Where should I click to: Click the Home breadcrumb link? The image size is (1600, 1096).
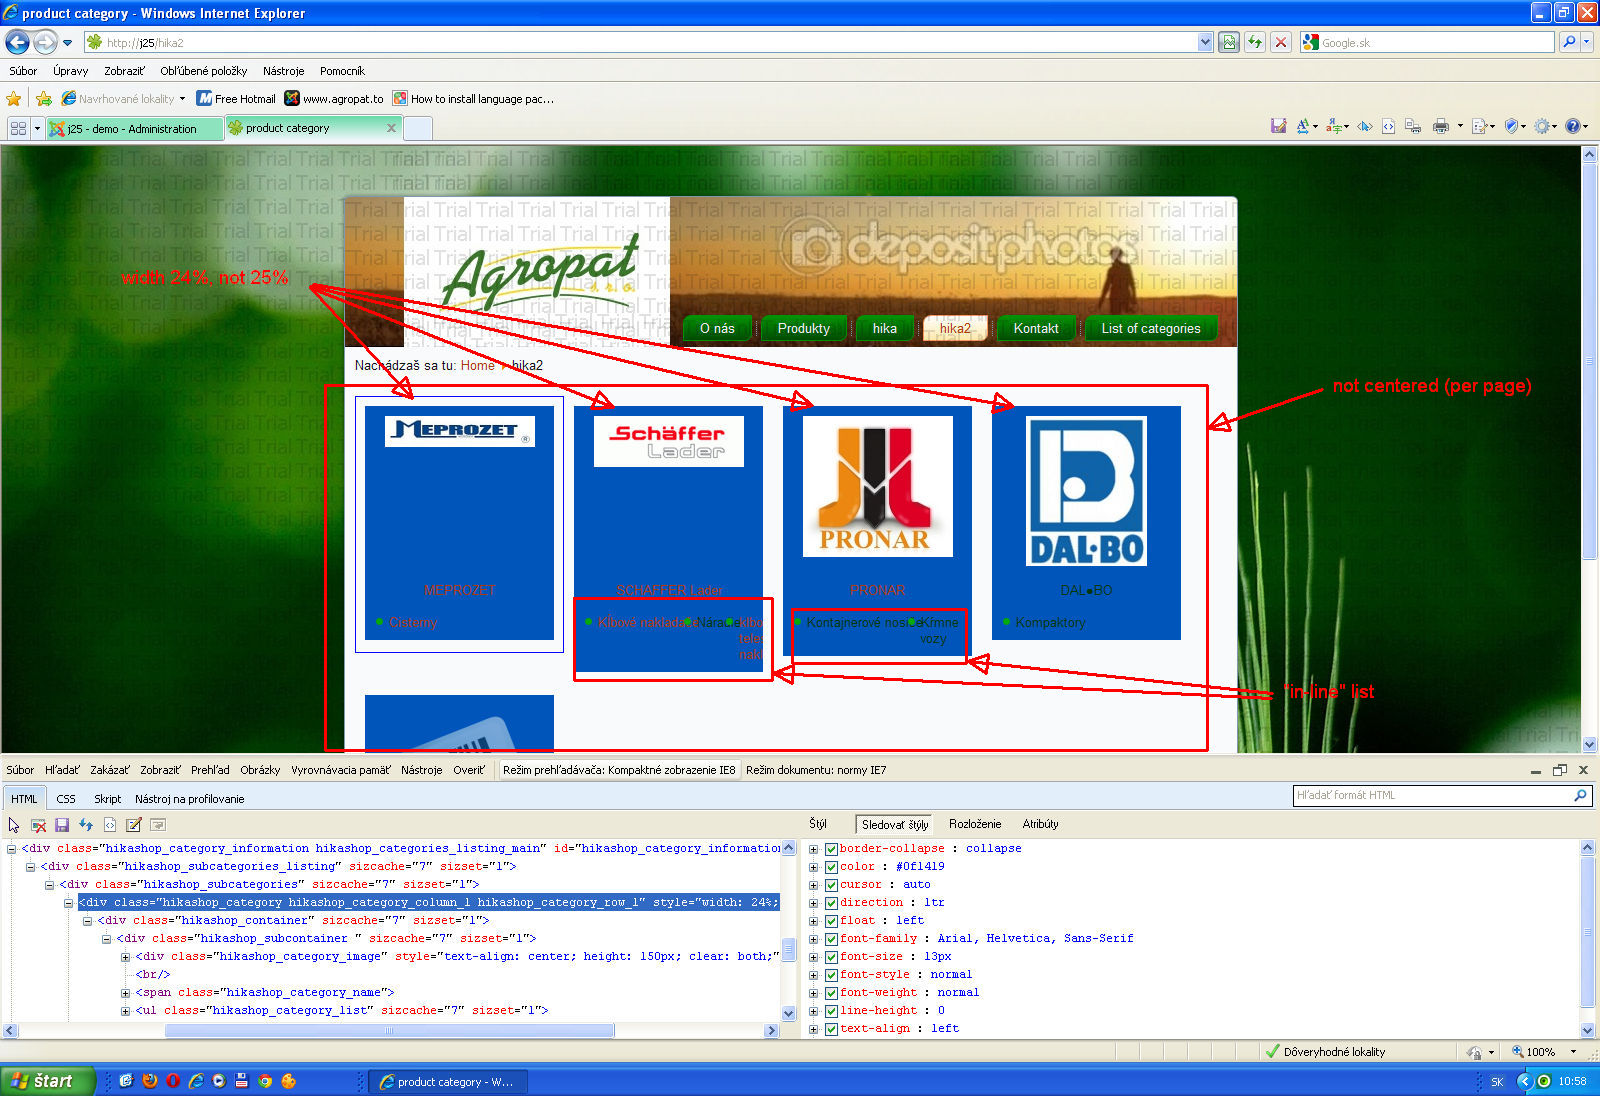pos(478,366)
